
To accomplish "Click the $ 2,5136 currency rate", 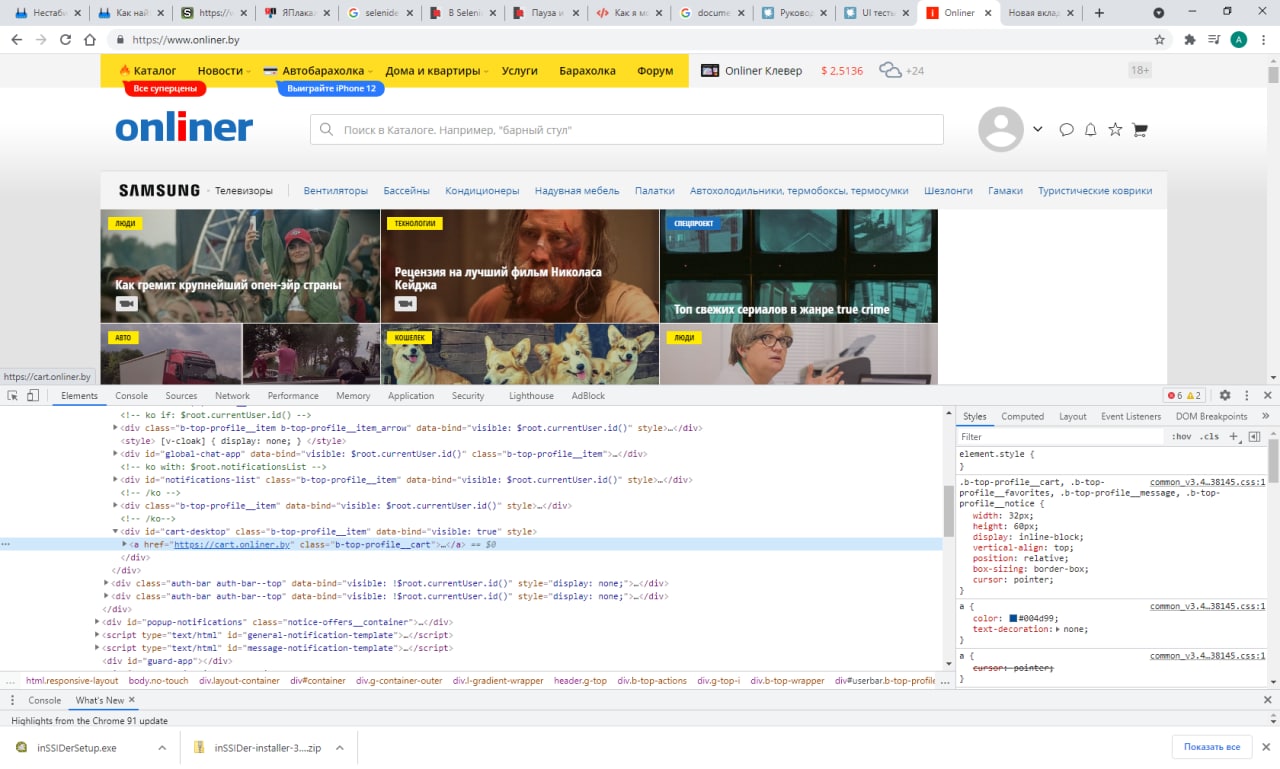I will [842, 71].
